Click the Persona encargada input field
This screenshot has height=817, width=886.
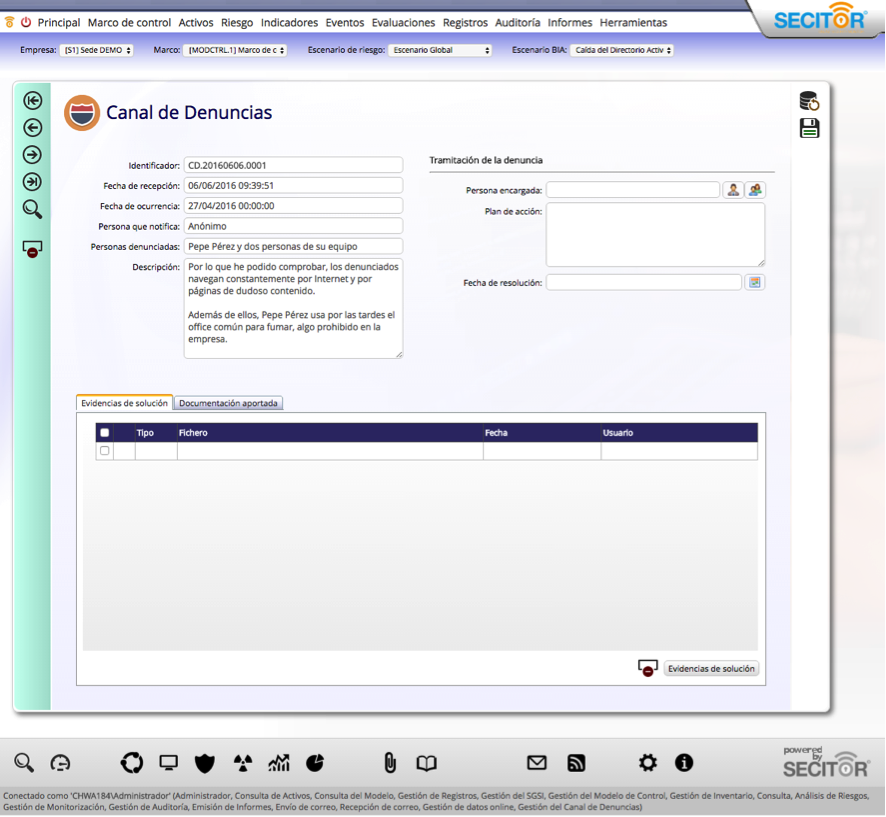pos(632,190)
